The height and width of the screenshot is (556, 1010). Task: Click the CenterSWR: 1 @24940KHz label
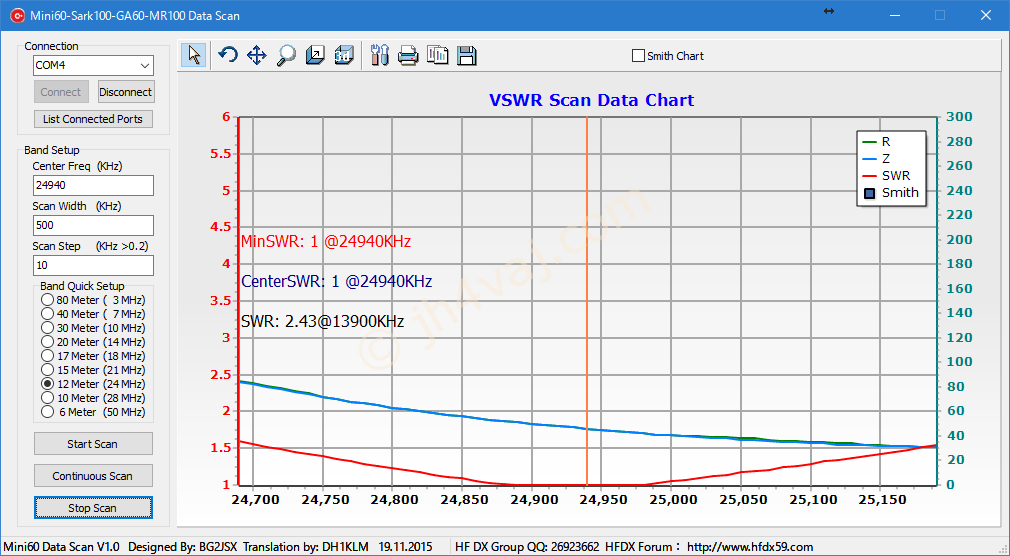336,282
